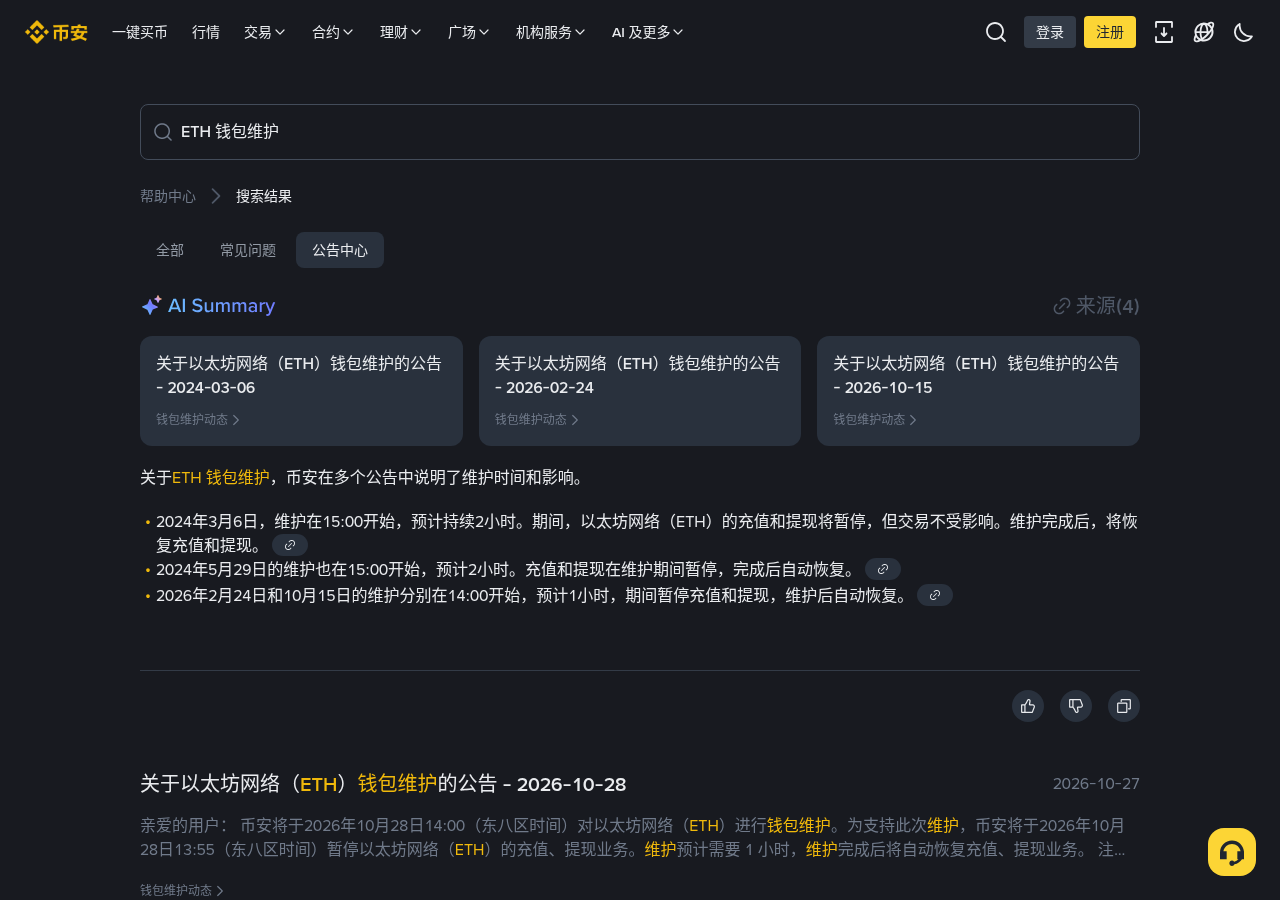The height and width of the screenshot is (900, 1280).
Task: Open 钱包维护动态 in the 2024-03-06 card
Action: 198,420
